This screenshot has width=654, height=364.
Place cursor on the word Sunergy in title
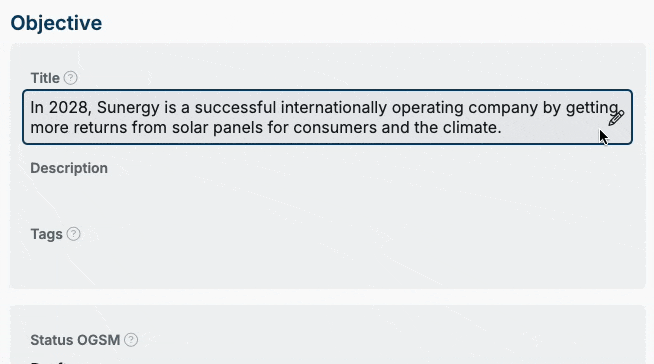(x=128, y=108)
